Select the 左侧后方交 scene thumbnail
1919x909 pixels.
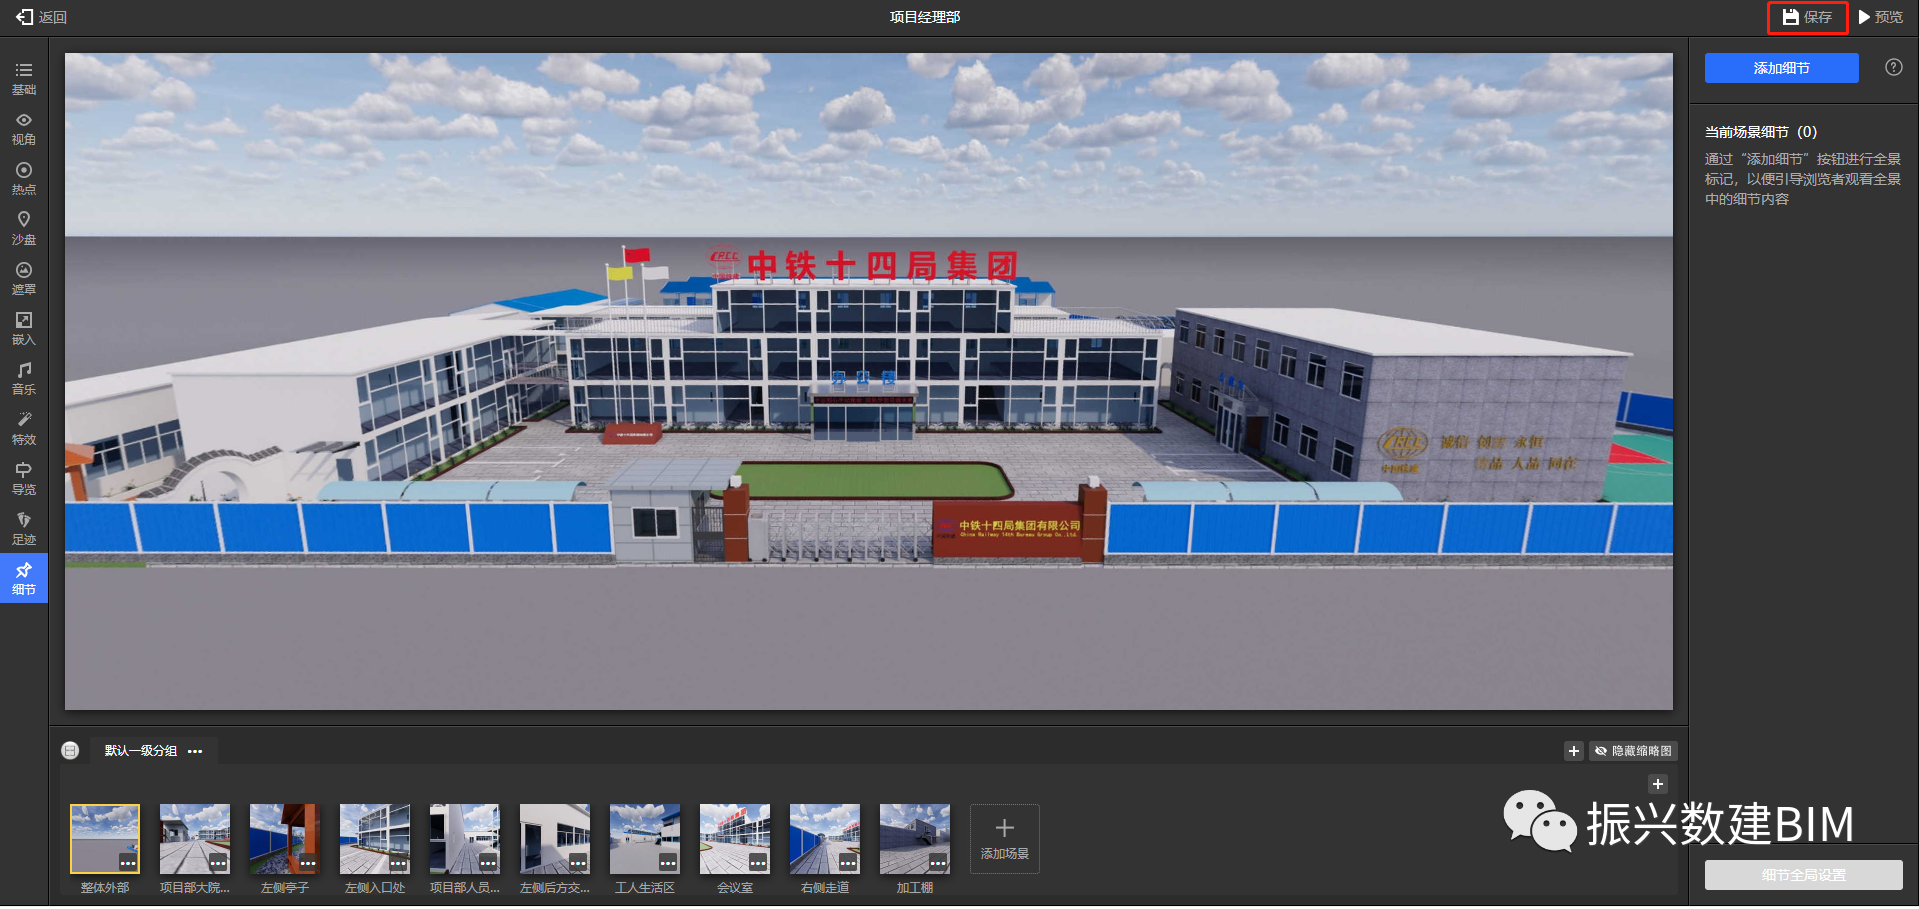[x=555, y=839]
